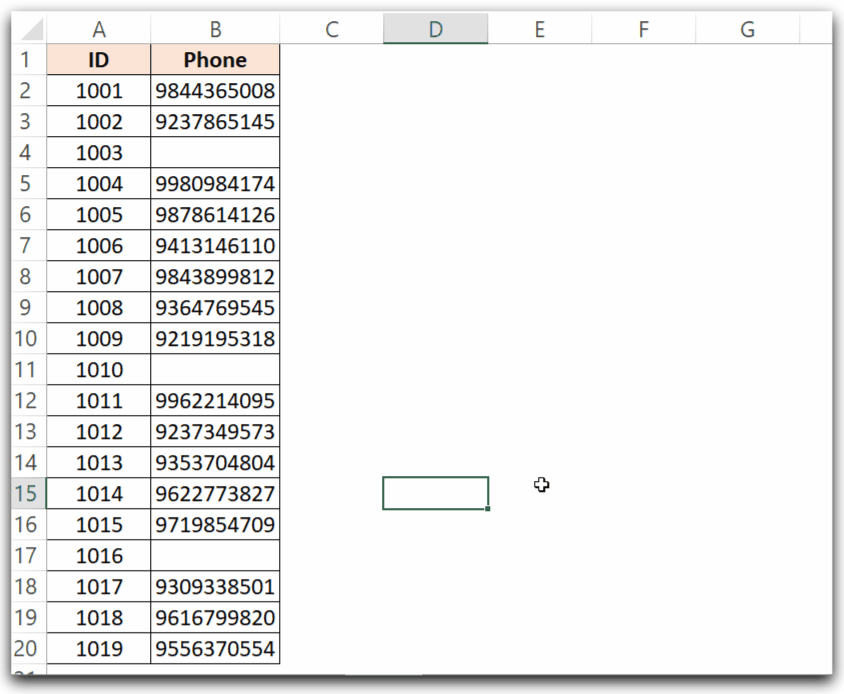Click phone number 9962214095
The image size is (844, 694).
215,400
